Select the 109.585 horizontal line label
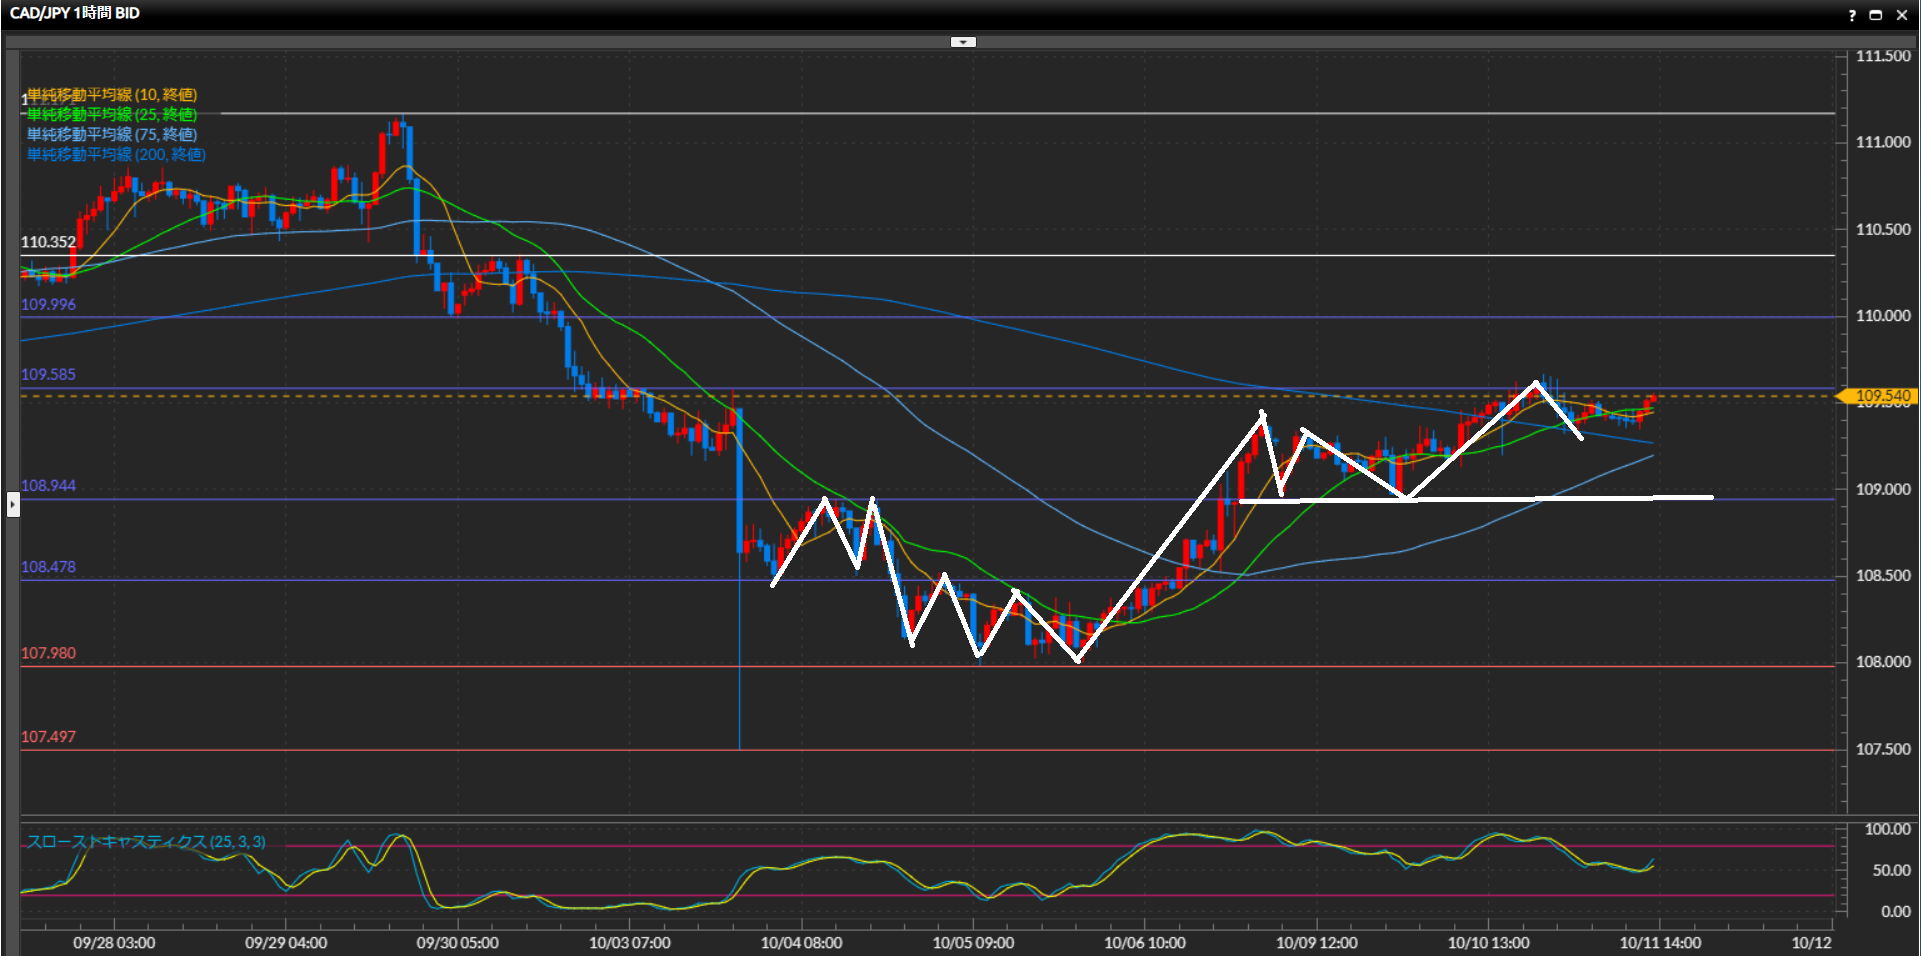 (x=48, y=375)
